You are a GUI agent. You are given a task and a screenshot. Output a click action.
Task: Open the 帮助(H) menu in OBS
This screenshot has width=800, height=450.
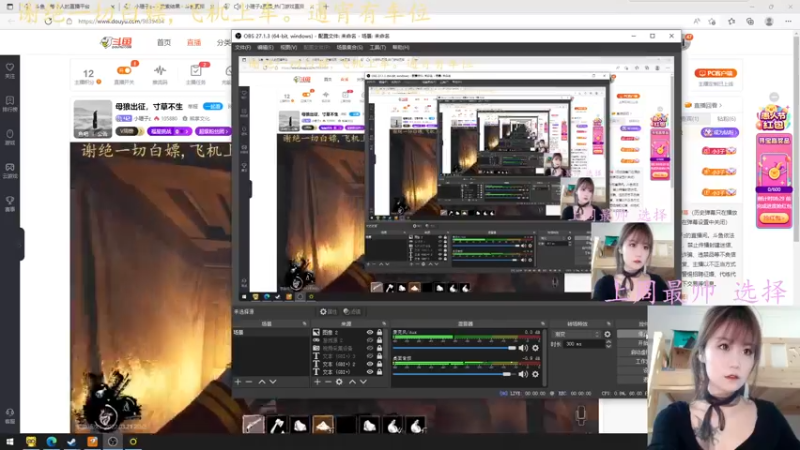tap(401, 47)
